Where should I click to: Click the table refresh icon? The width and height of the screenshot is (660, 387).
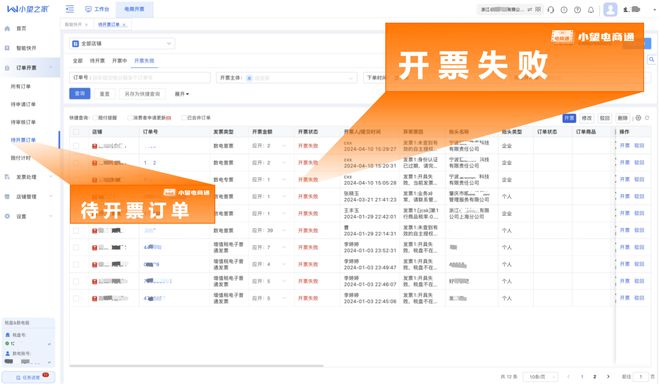647,118
